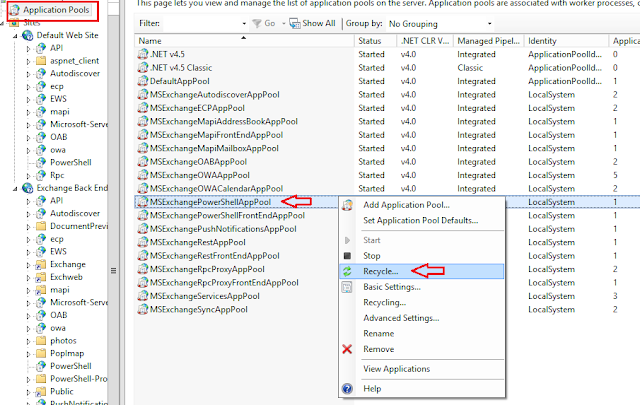Select MSExchangePushNotificationsAppPool row
Image resolution: width=640 pixels, height=405 pixels.
click(223, 229)
